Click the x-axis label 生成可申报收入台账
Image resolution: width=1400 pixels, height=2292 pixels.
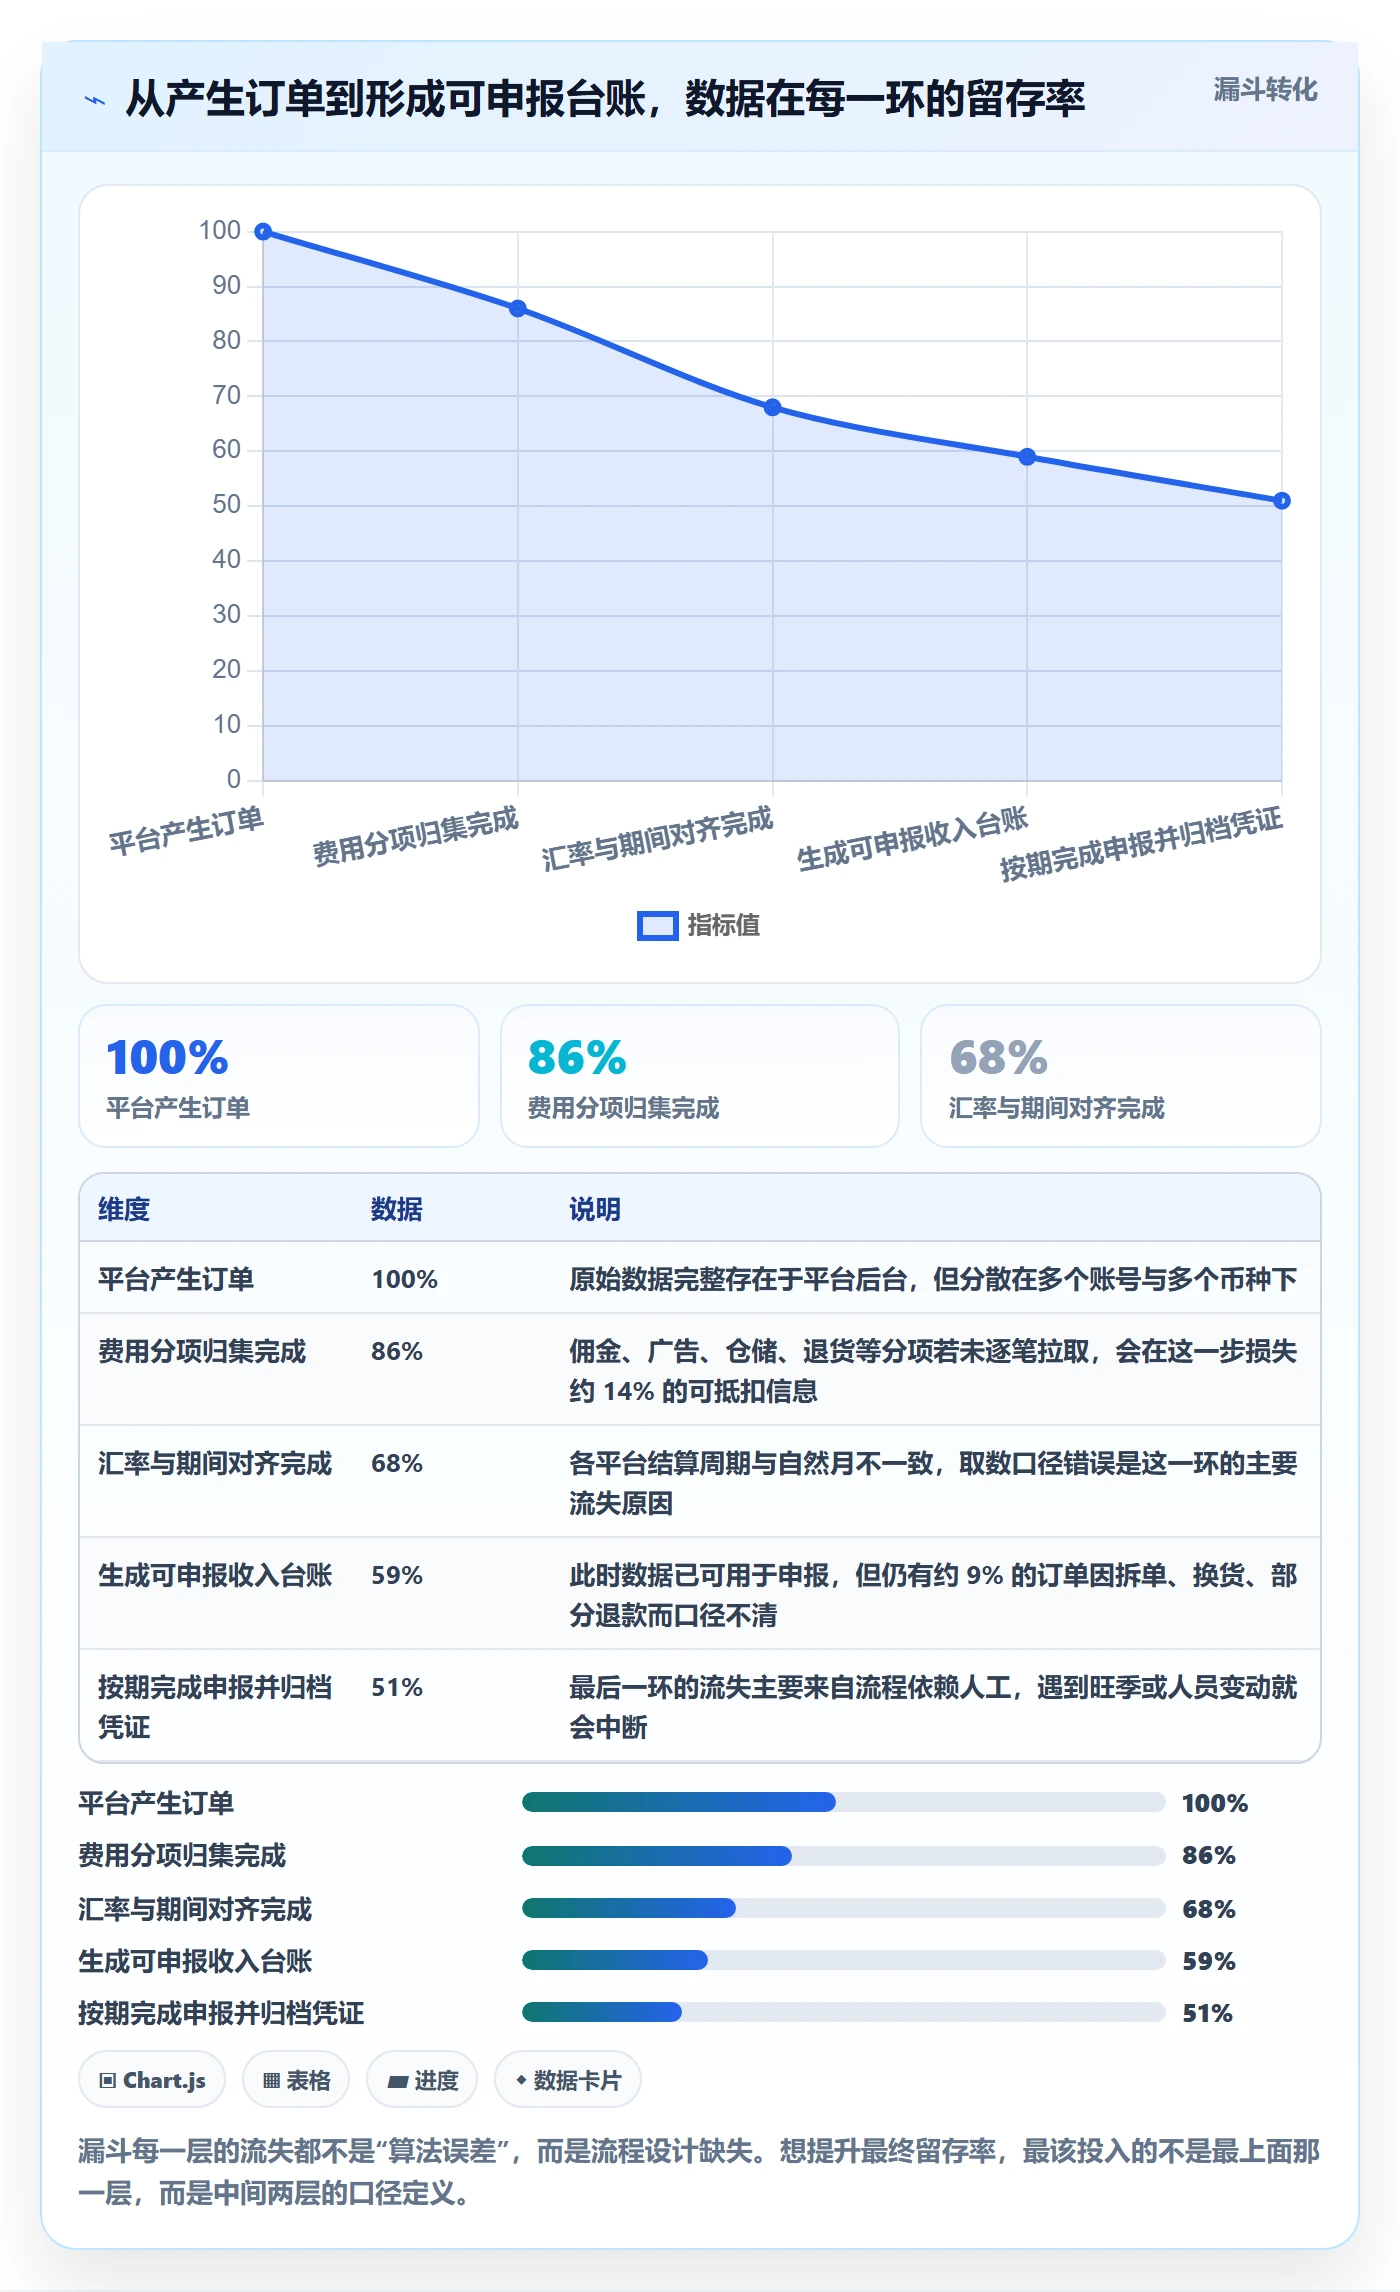912,839
